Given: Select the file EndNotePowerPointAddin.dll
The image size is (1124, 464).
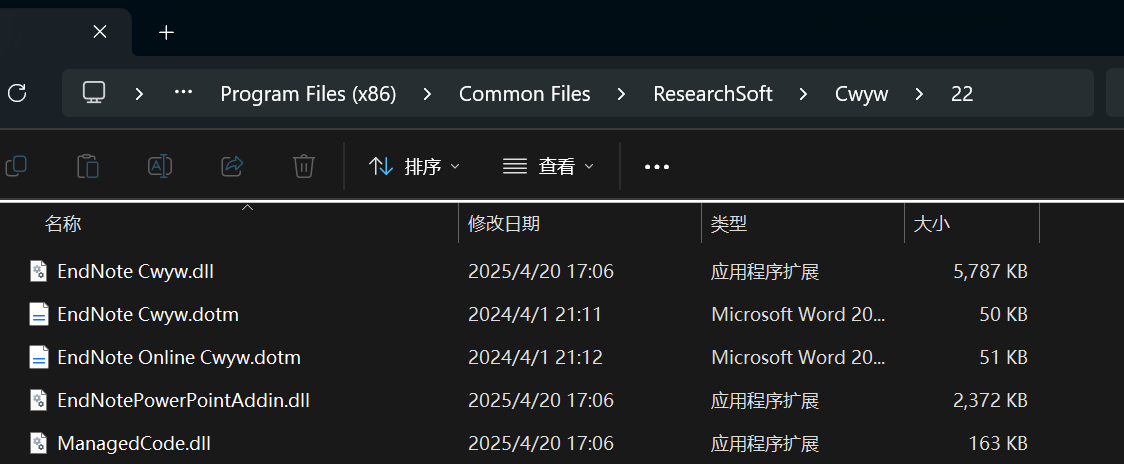Looking at the screenshot, I should (x=184, y=401).
